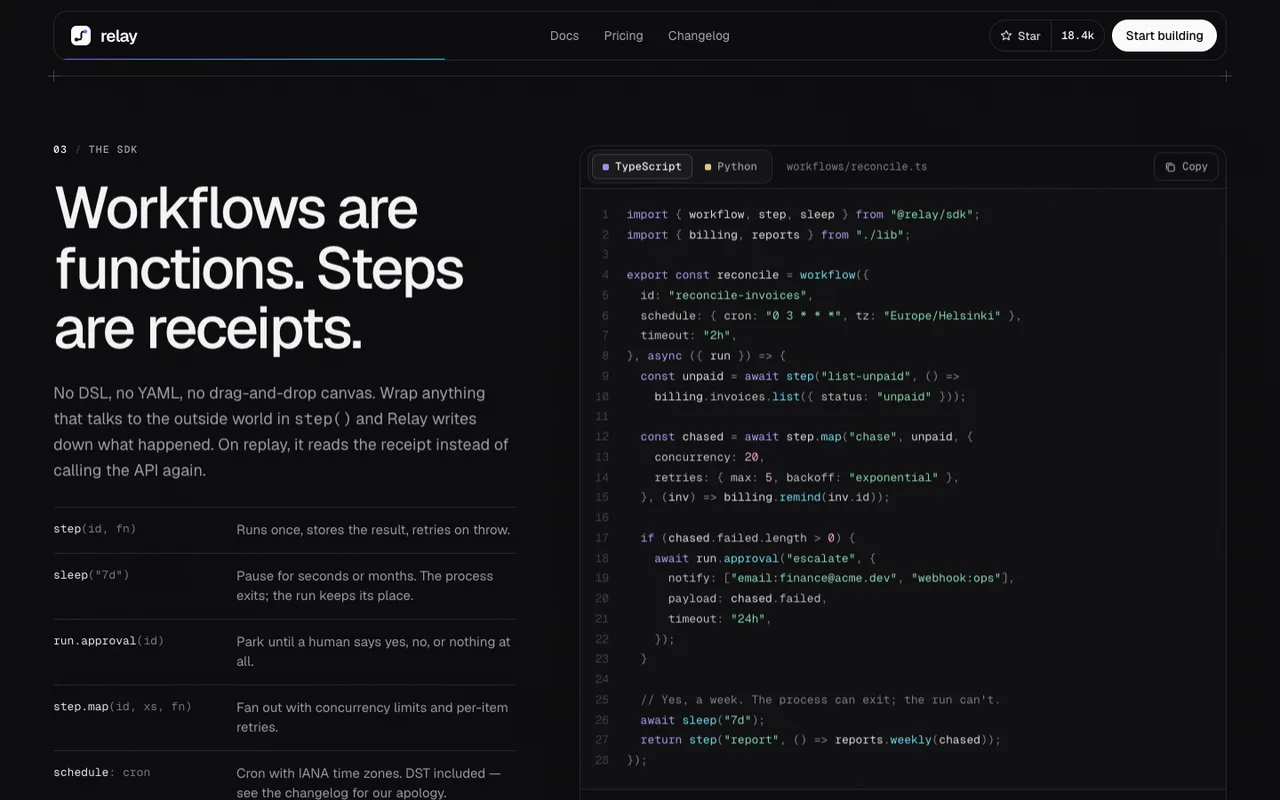
Task: Click the schedule: cron row label
Action: [x=102, y=772]
